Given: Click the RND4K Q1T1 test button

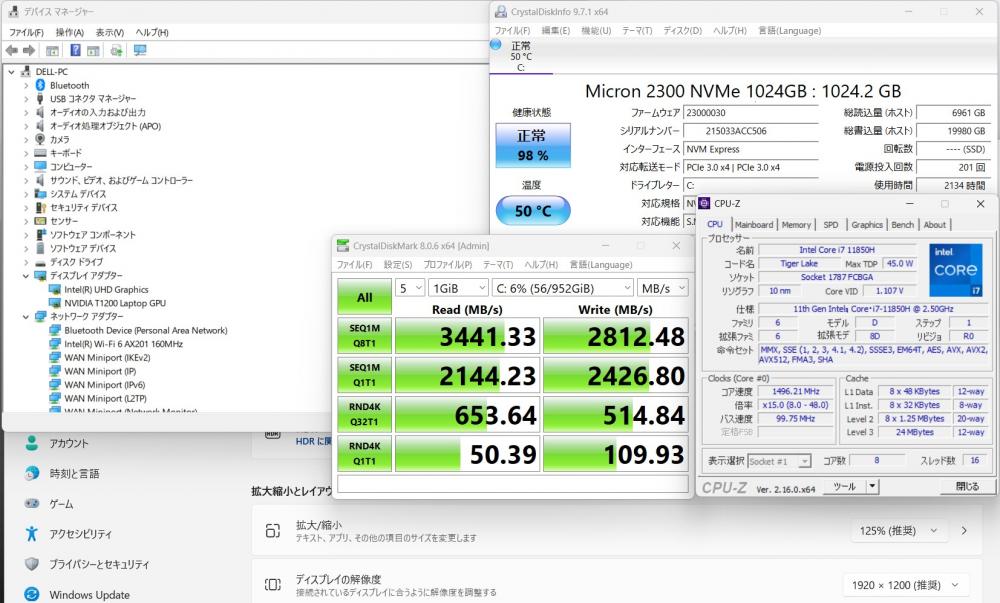Looking at the screenshot, I should [x=364, y=453].
